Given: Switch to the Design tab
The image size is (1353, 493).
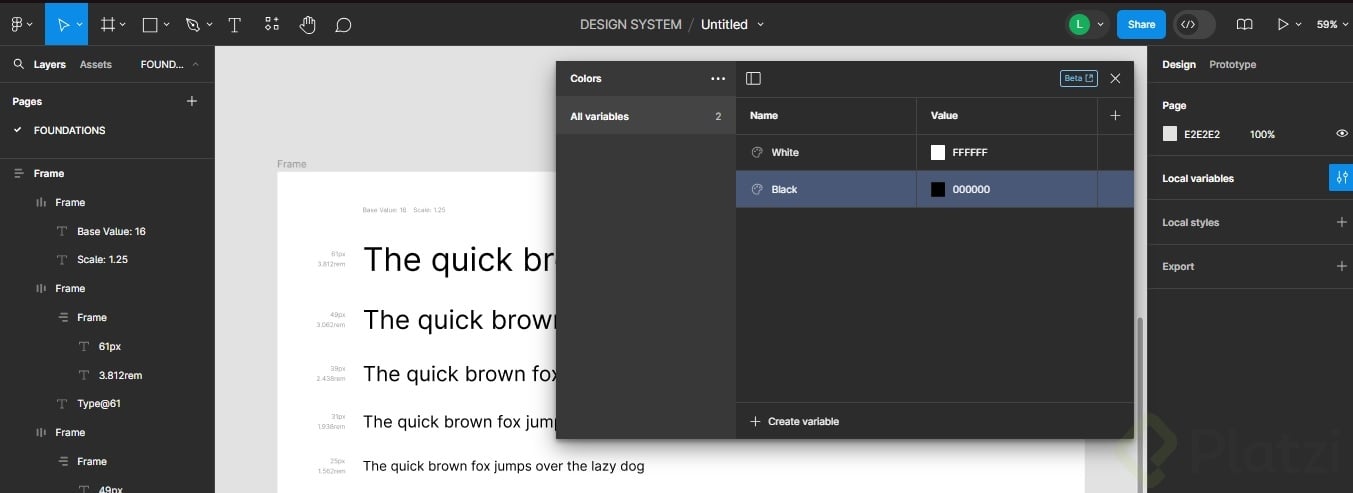Looking at the screenshot, I should click(x=1178, y=64).
